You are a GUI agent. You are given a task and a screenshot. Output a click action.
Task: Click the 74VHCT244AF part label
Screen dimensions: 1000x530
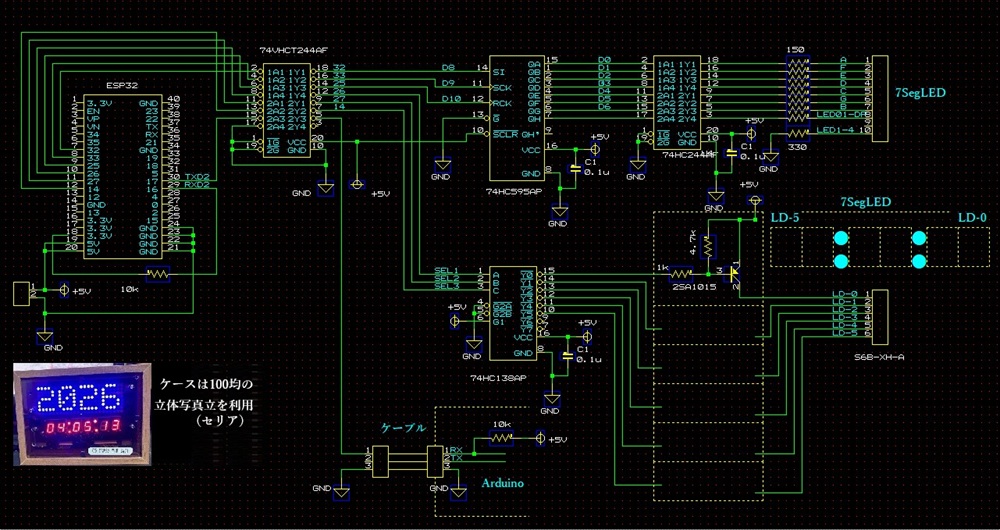pos(291,52)
